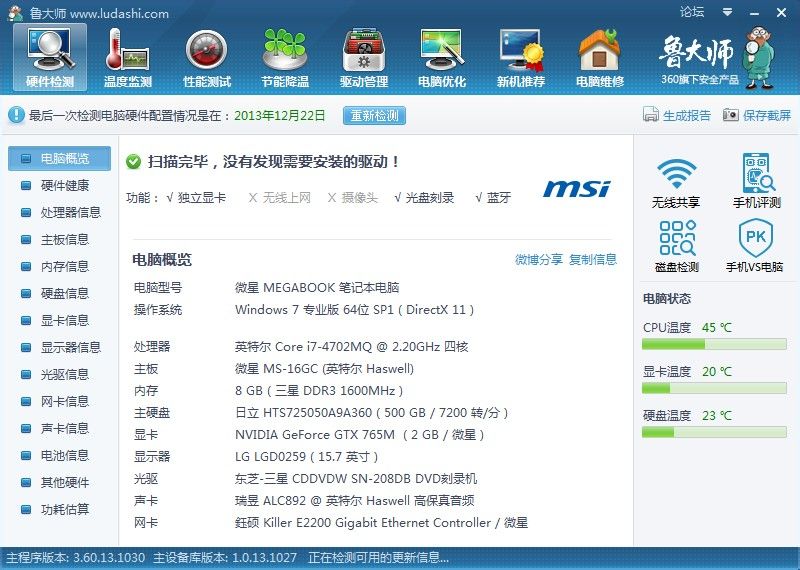Image resolution: width=800 pixels, height=570 pixels.
Task: Open the 论坛 forum link
Action: tap(692, 12)
